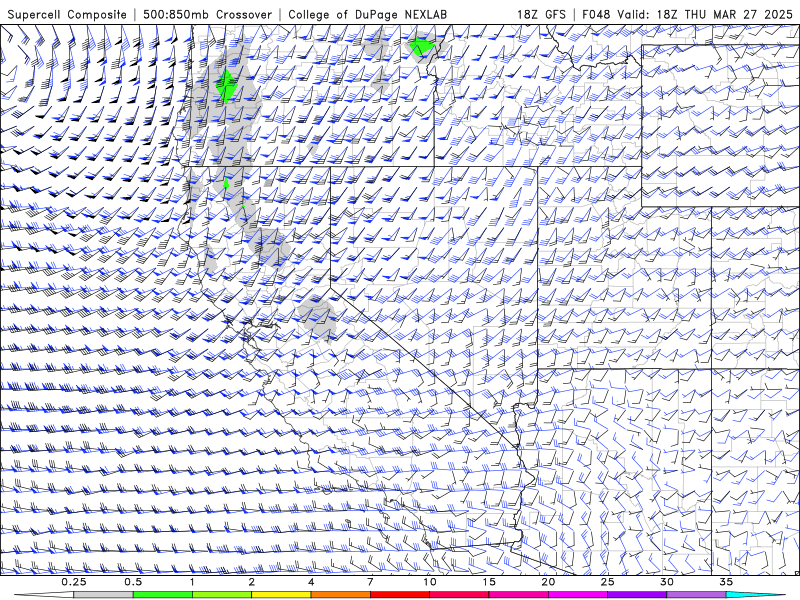Select the gray 0.25–0.5 colorbar segment

click(103, 595)
